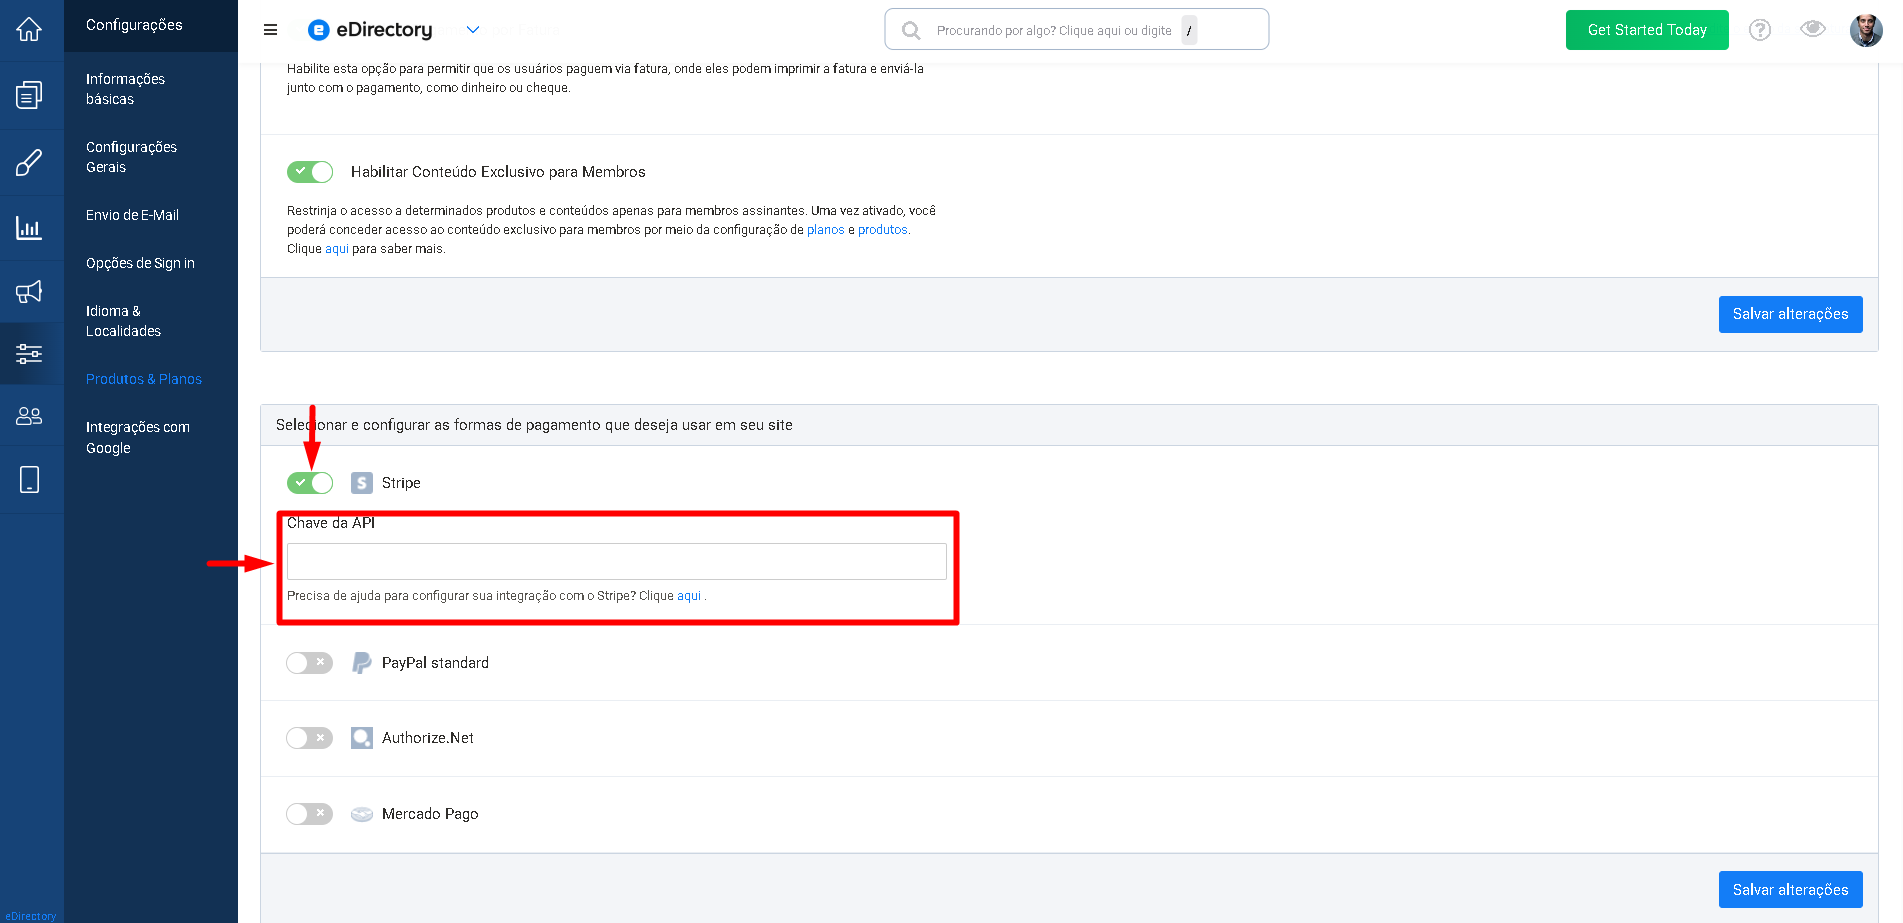Click the 'Mercado Pago' label
This screenshot has width=1903, height=923.
[x=430, y=814]
